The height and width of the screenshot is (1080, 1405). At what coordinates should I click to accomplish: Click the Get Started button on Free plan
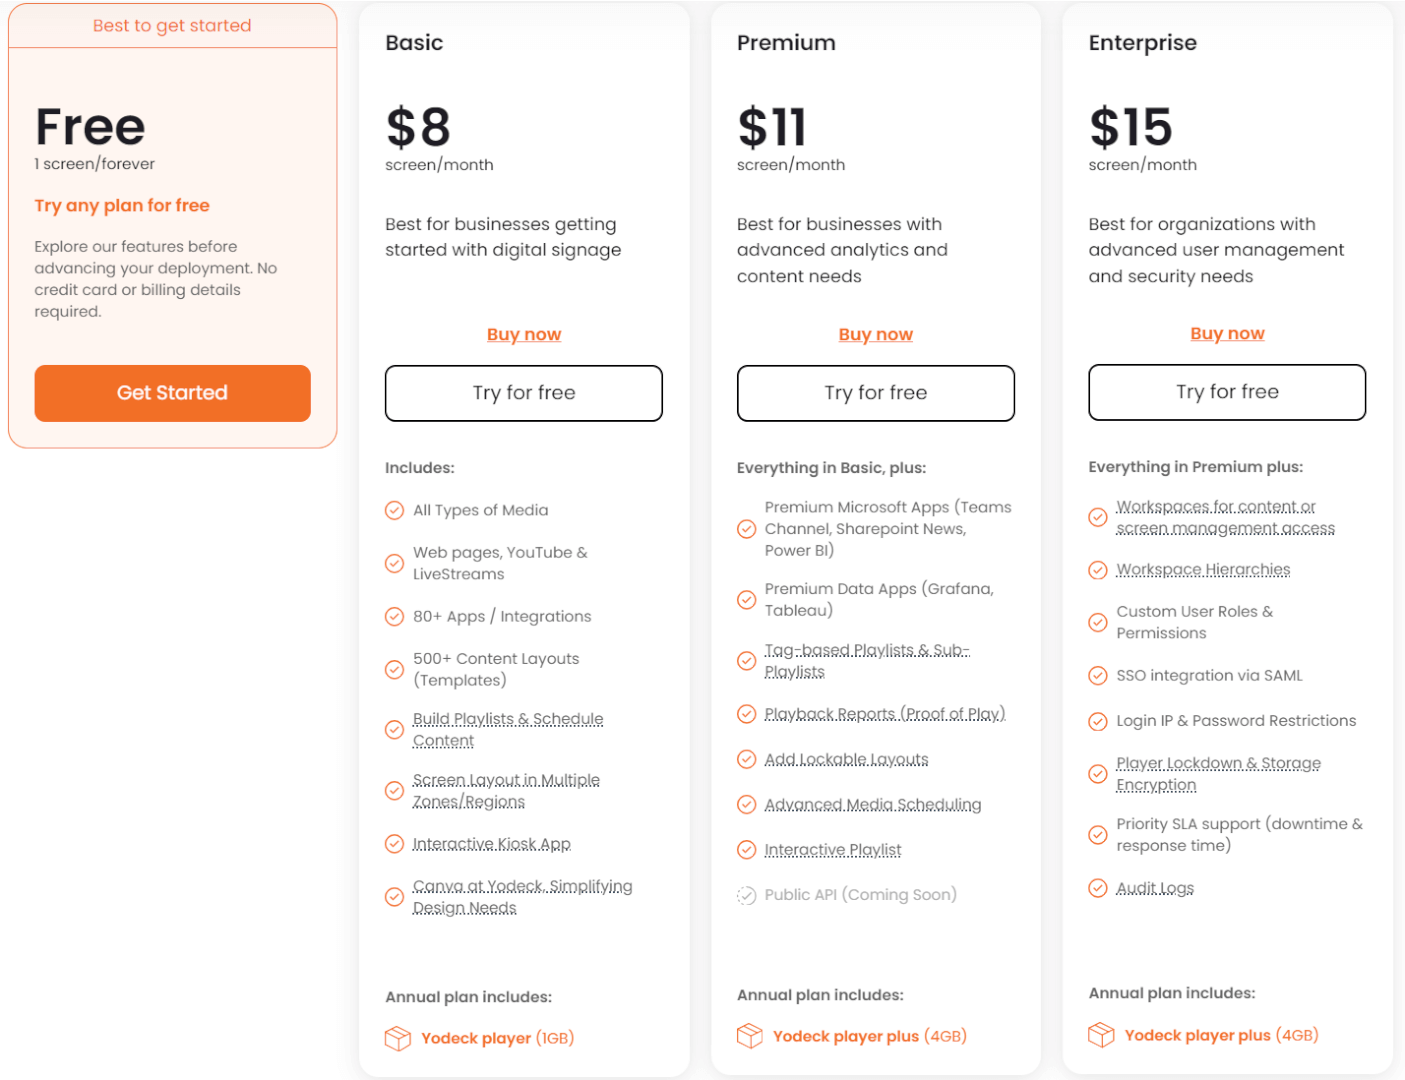click(x=172, y=393)
